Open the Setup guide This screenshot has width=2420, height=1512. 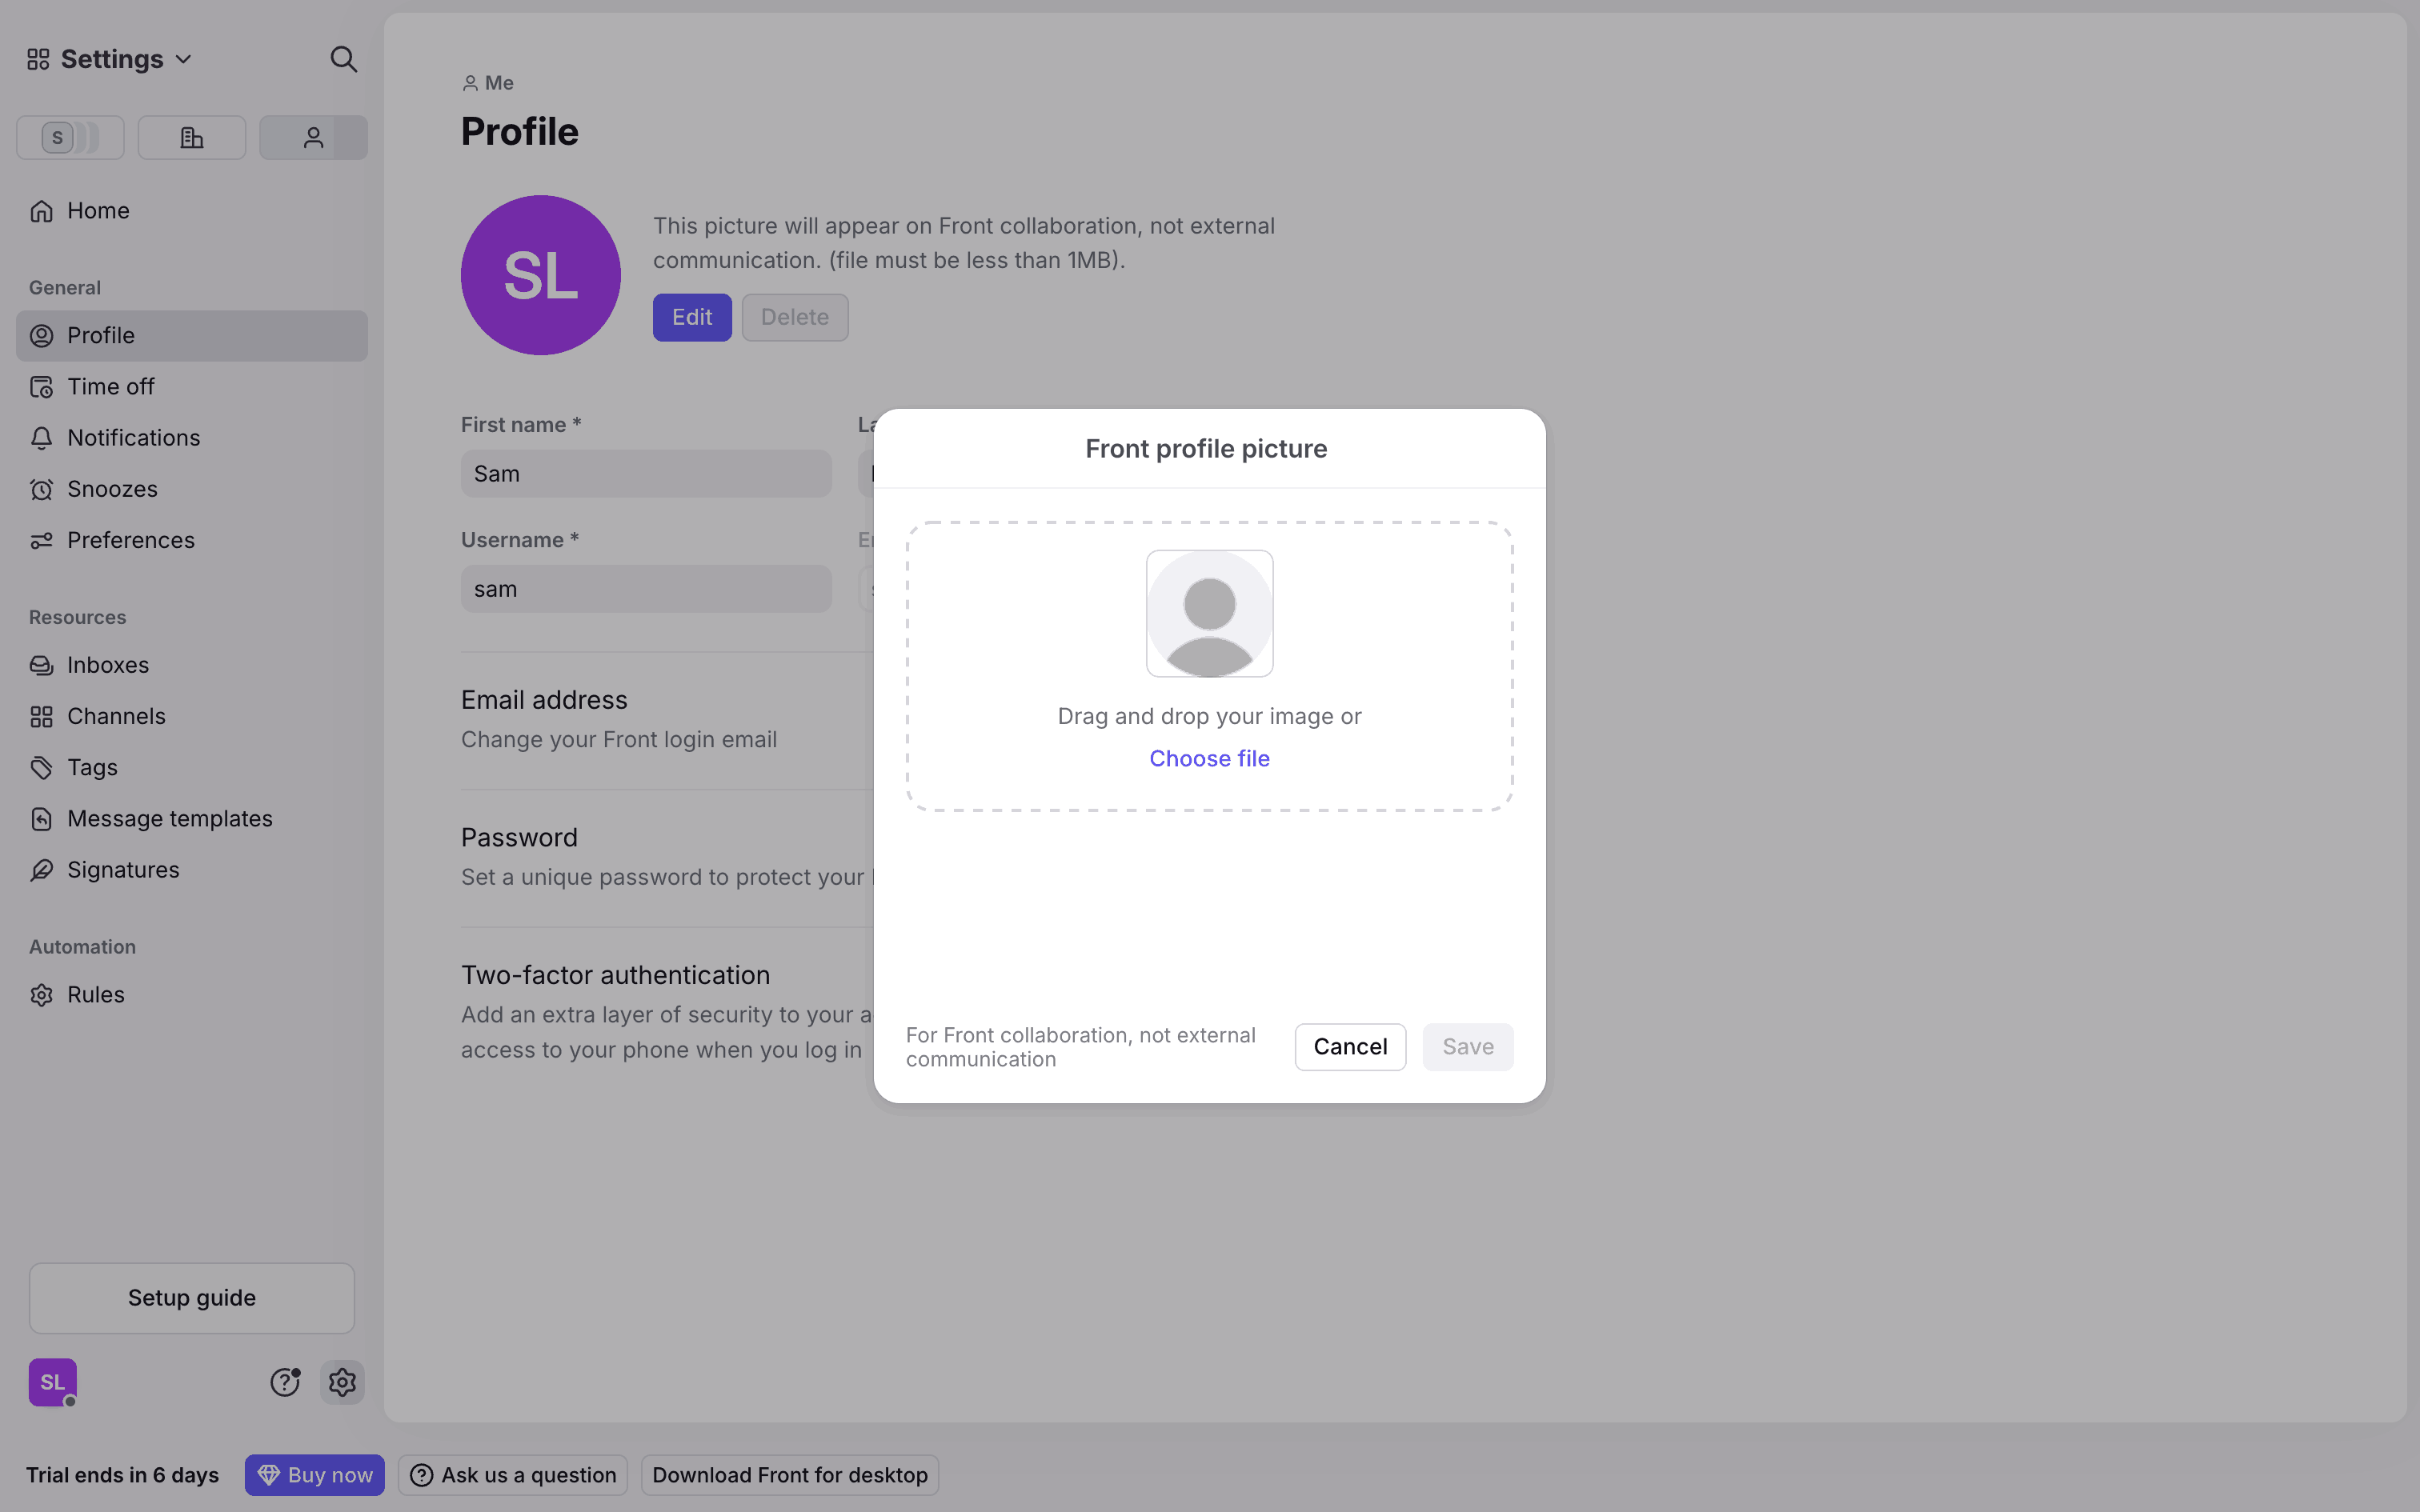click(192, 1298)
